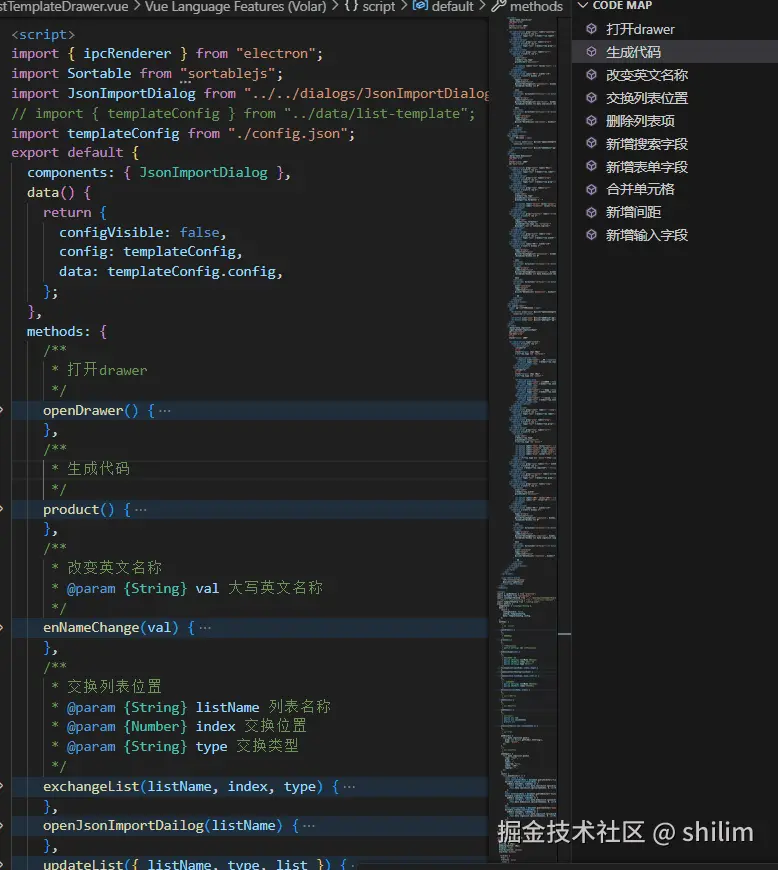Unfold ellipsis after enNameChange(val) brace
Image resolution: width=778 pixels, height=870 pixels.
click(x=205, y=628)
